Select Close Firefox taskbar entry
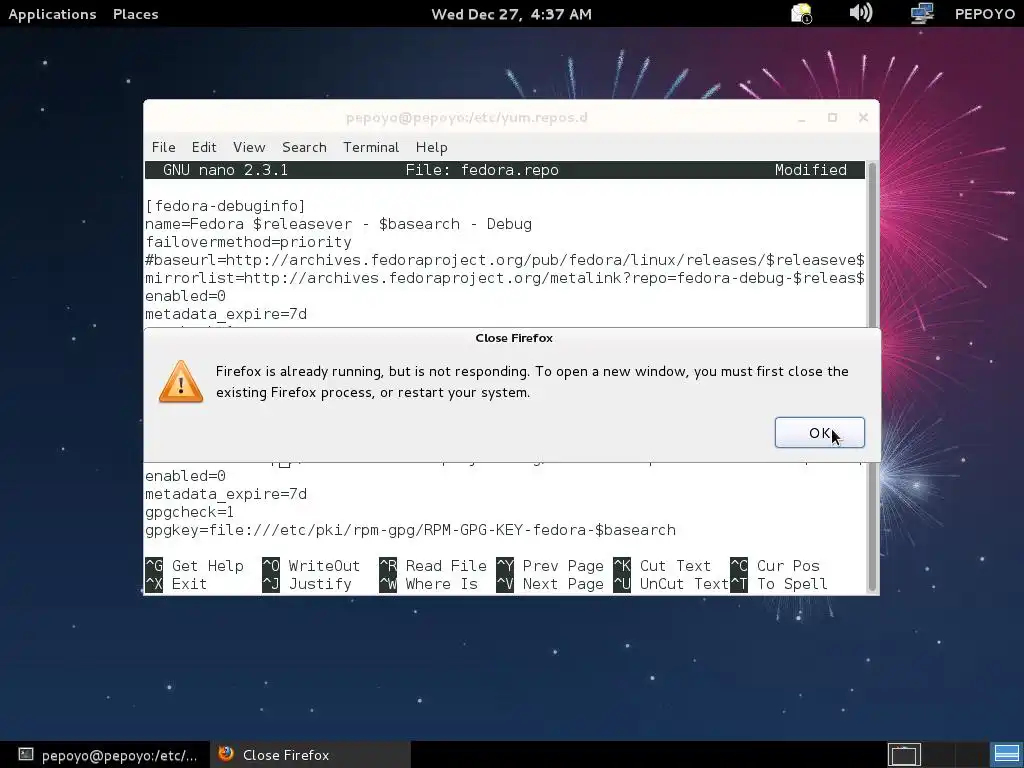Viewport: 1024px width, 768px height. 310,755
